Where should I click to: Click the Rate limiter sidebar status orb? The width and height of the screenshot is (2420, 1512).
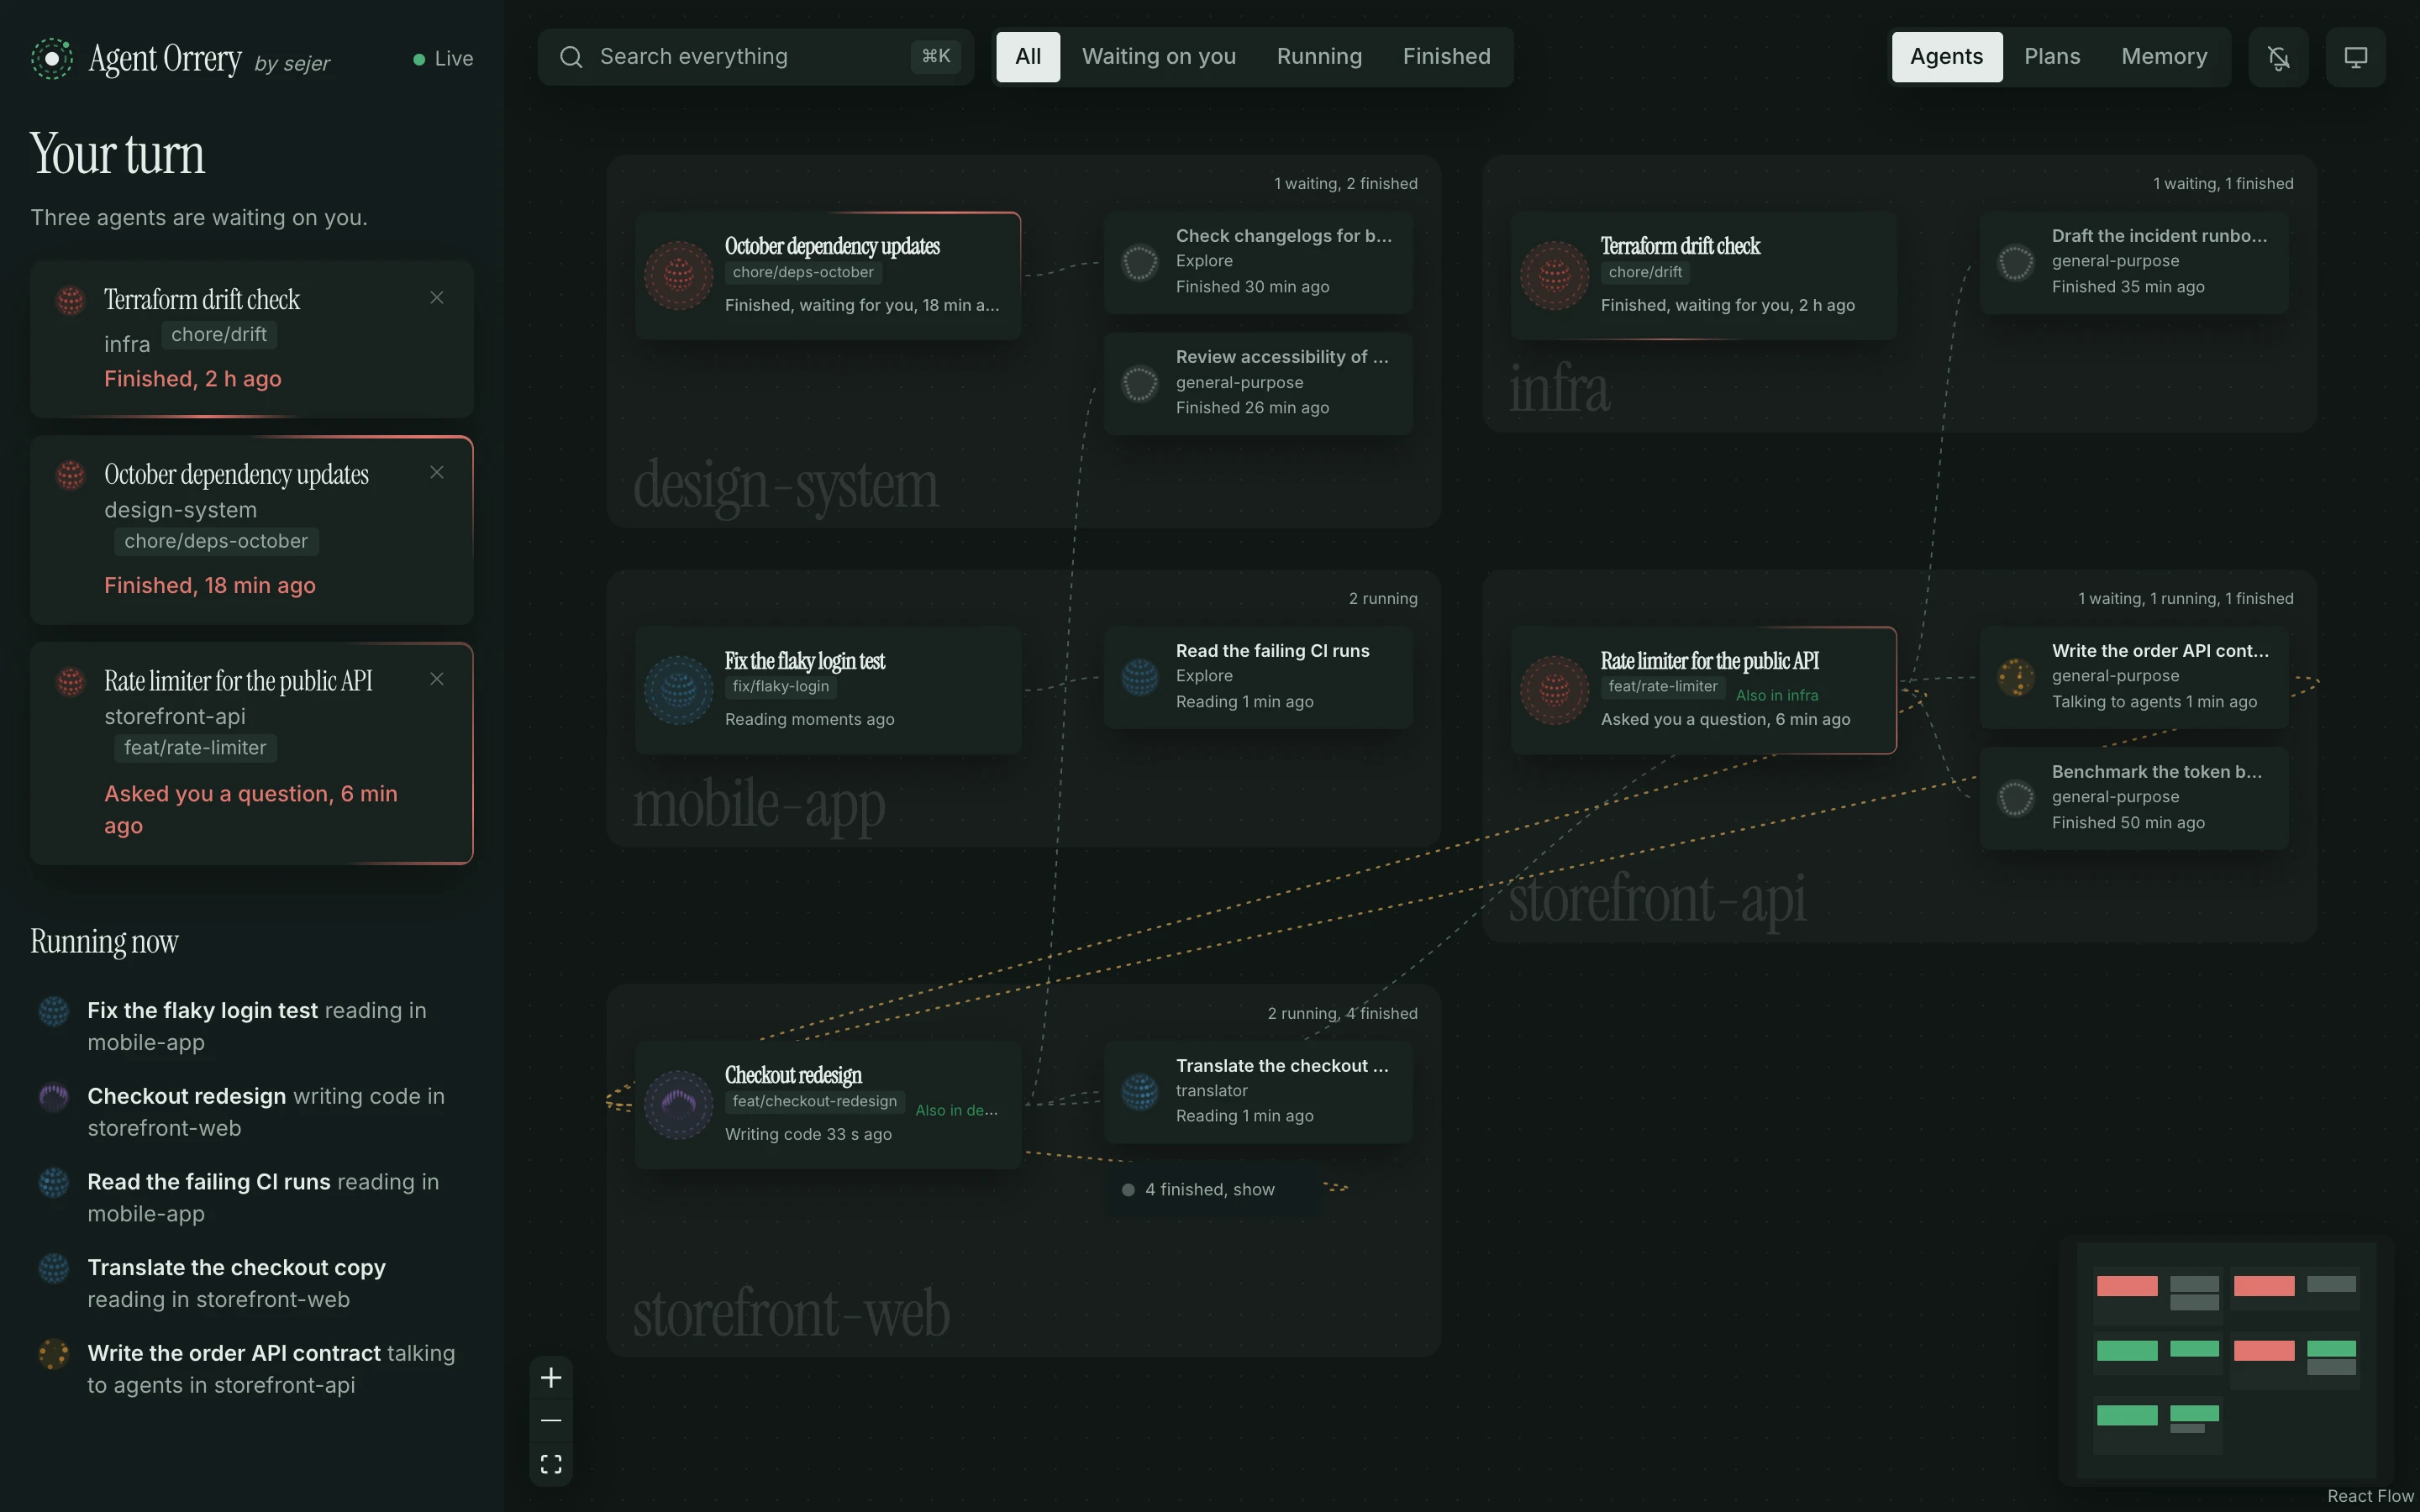pos(71,682)
